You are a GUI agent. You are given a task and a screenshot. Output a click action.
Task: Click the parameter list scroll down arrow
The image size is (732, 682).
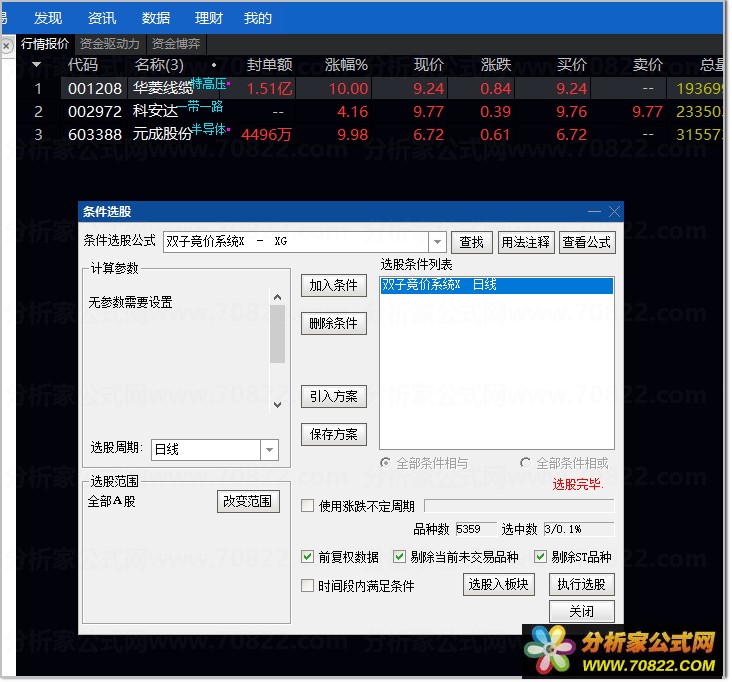pos(277,404)
